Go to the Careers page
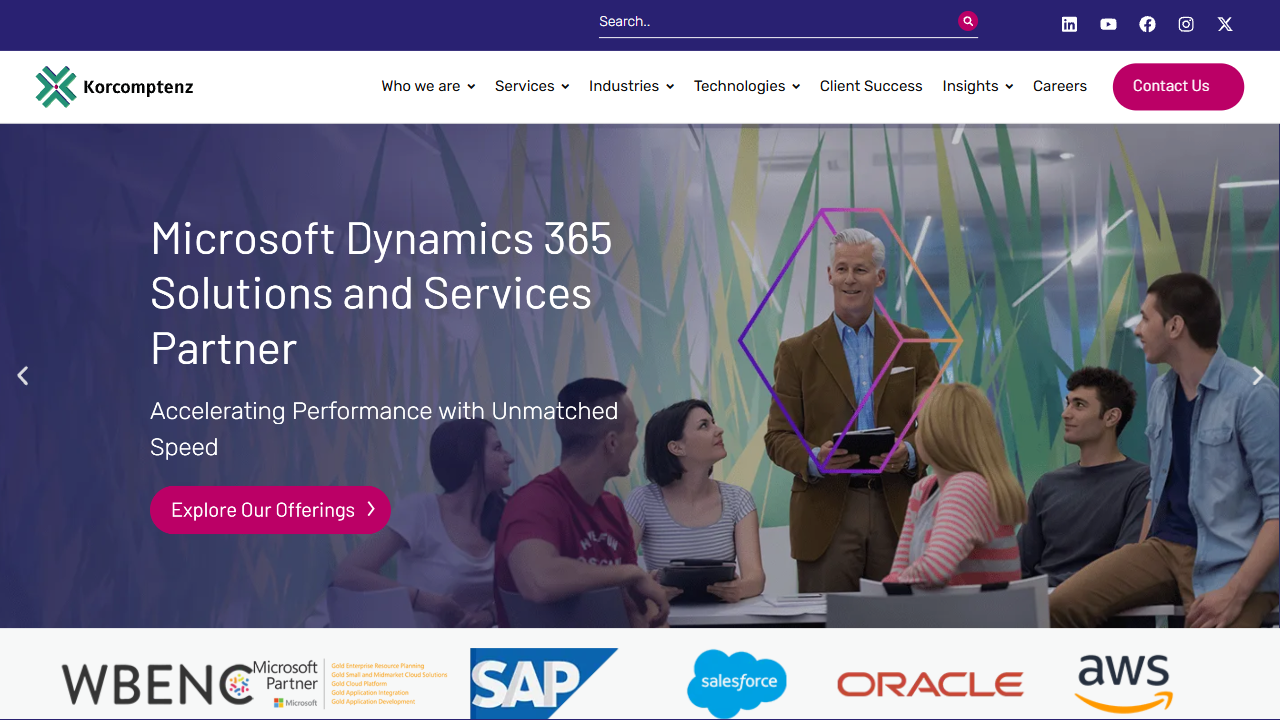 click(1060, 86)
